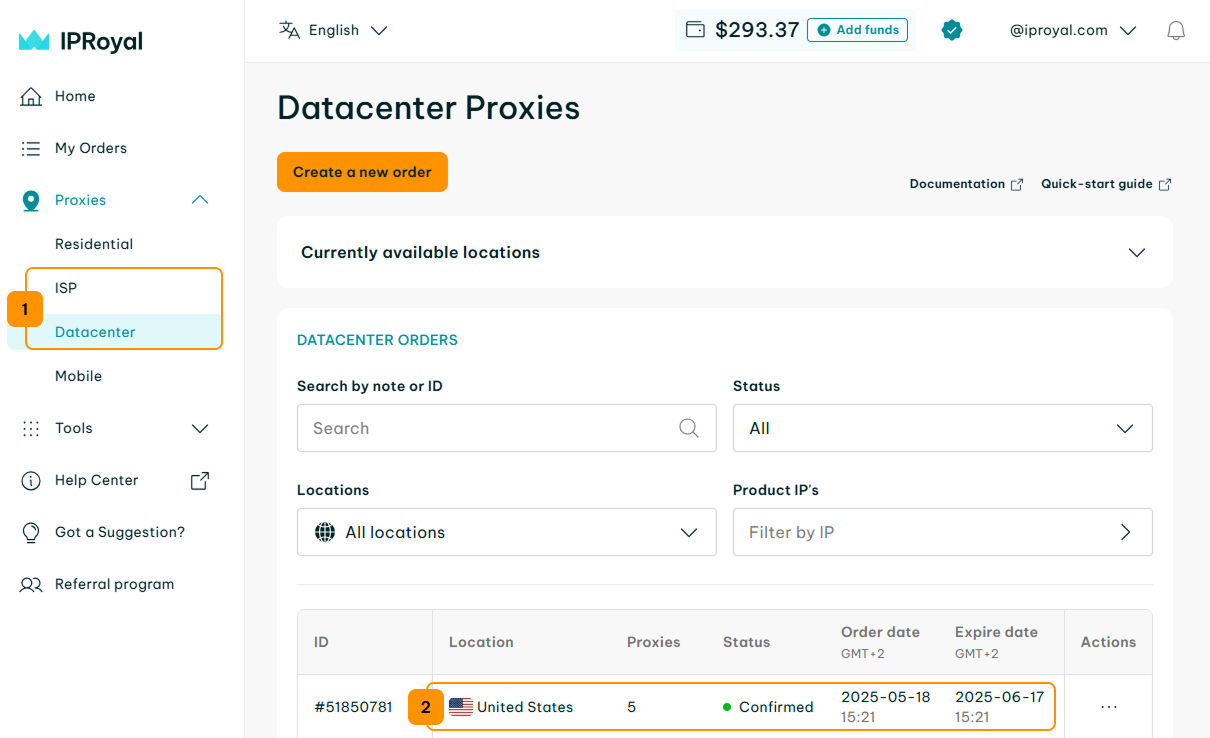The image size is (1210, 738).
Task: Open Referral program link
Action: coord(114,584)
